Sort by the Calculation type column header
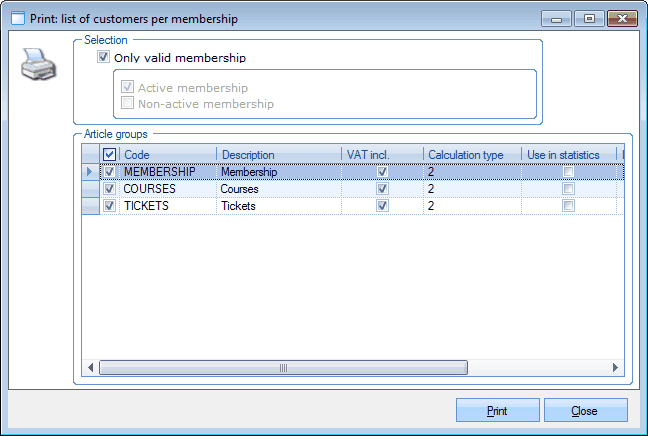This screenshot has width=648, height=436. coord(470,155)
